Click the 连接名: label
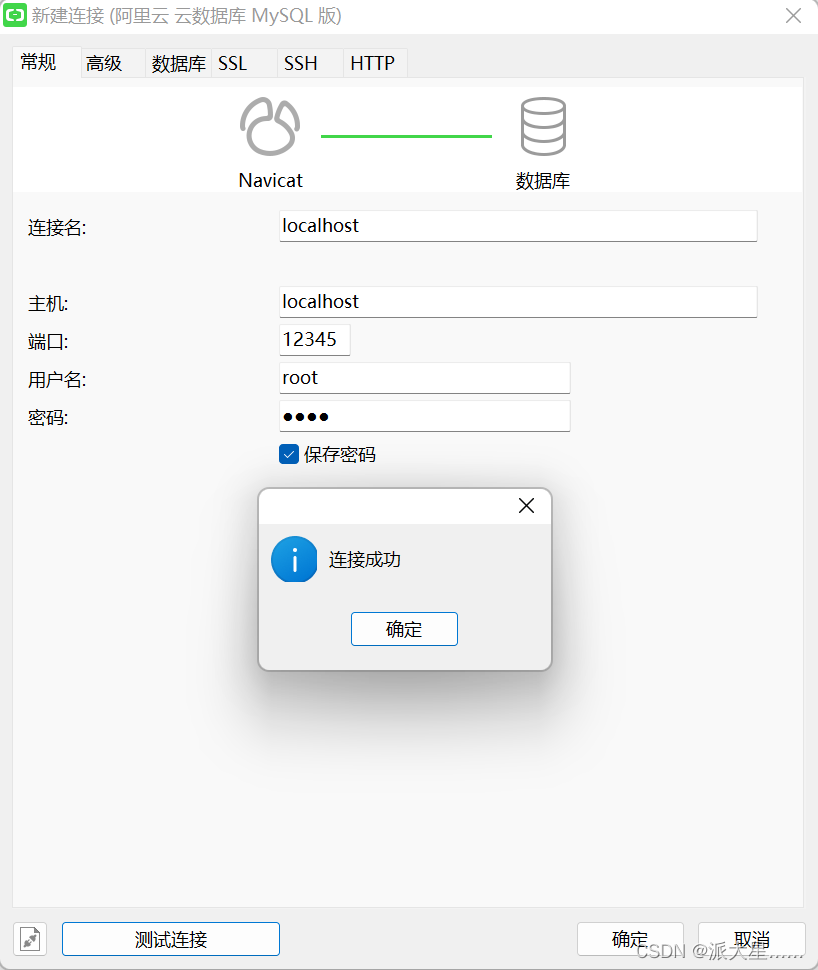 [x=57, y=228]
